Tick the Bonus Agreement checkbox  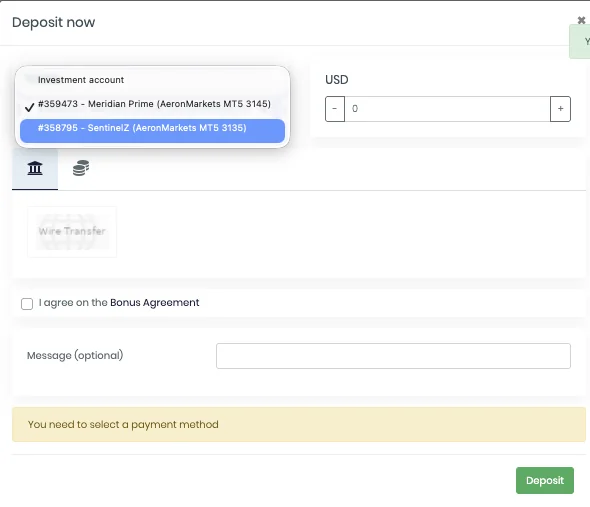[27, 303]
